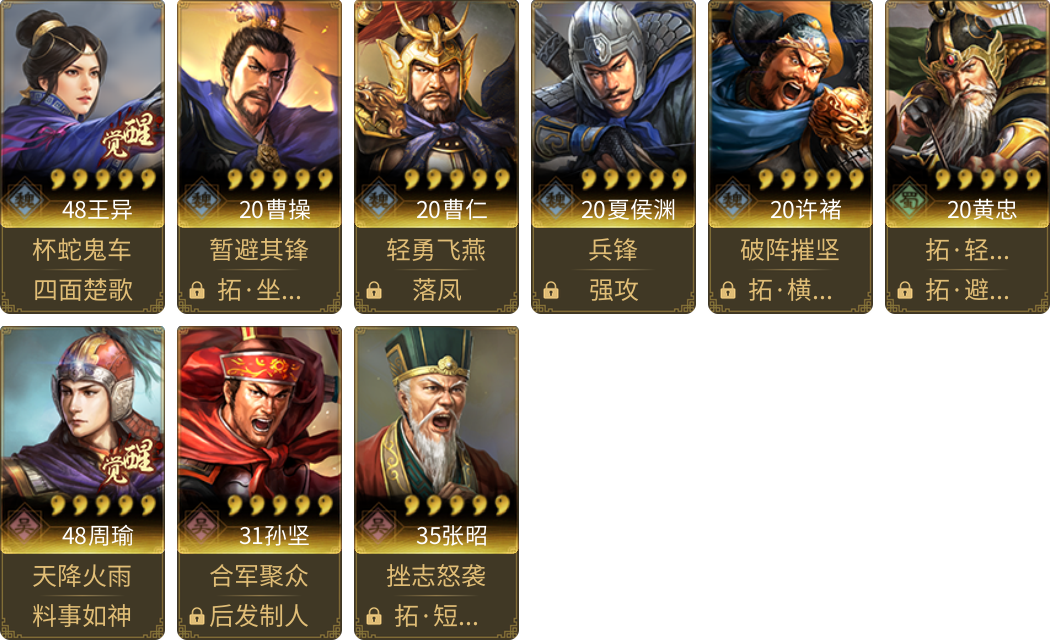1050x640 pixels.
Task: Click the Wu faction badge on 张昭's card
Action: pyautogui.click(x=378, y=524)
